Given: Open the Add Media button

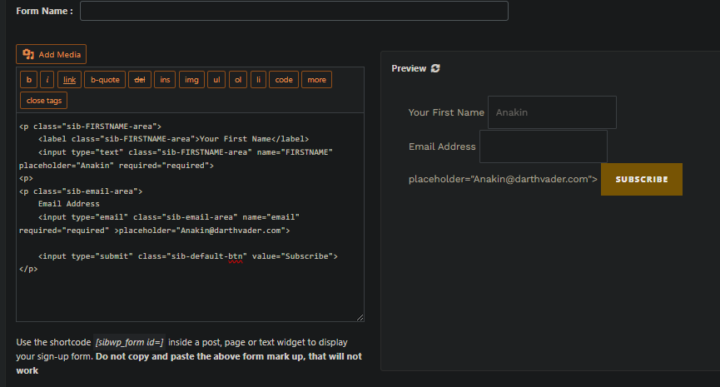Looking at the screenshot, I should [x=51, y=54].
